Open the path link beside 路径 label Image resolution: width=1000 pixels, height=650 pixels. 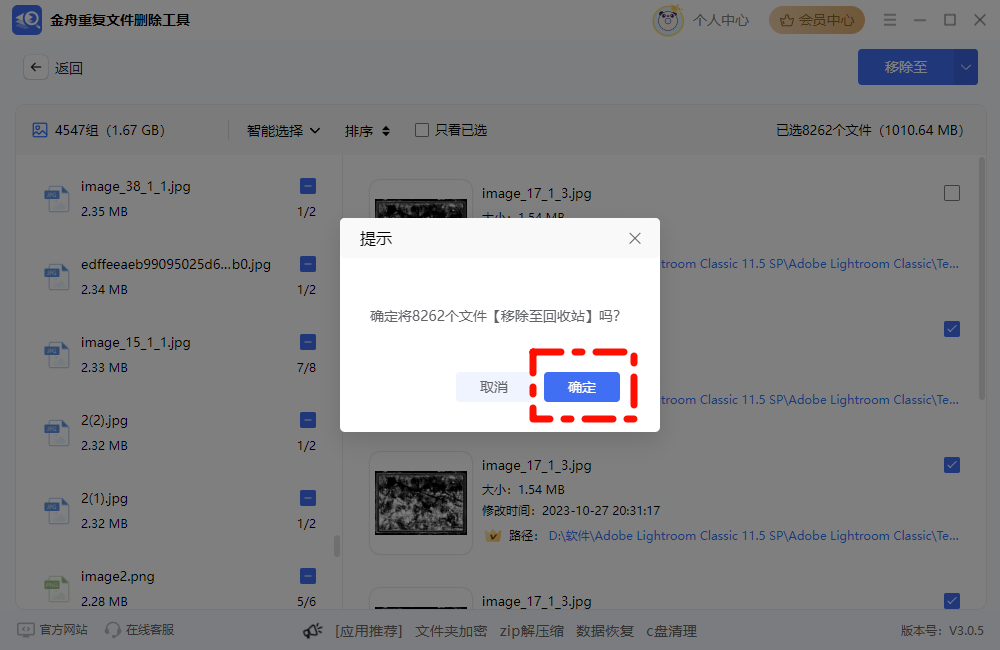coord(753,536)
